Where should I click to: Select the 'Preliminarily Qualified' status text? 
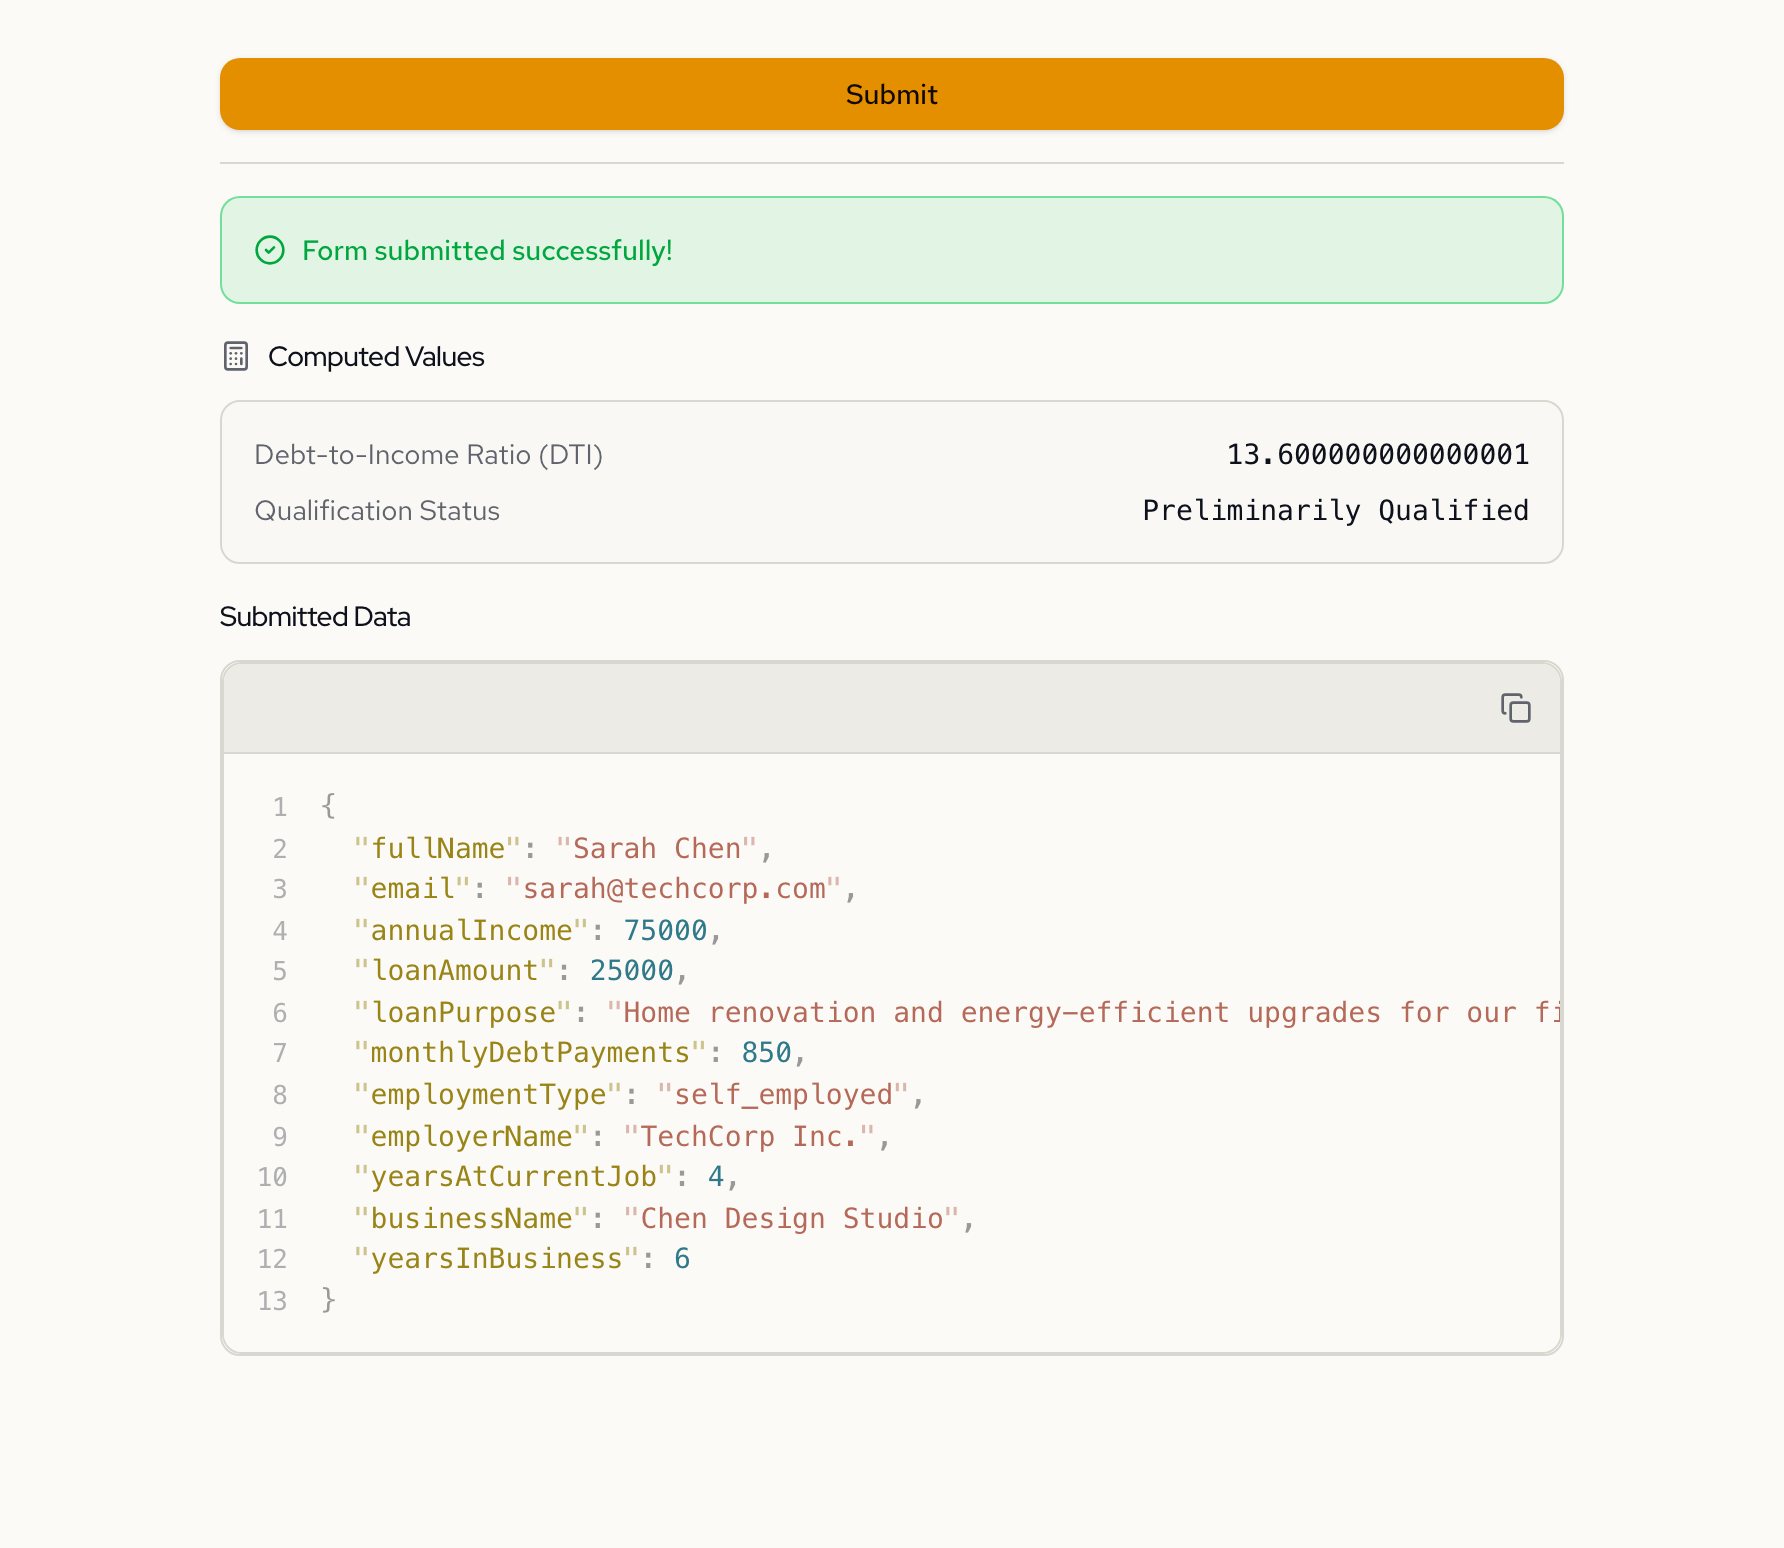[1335, 511]
